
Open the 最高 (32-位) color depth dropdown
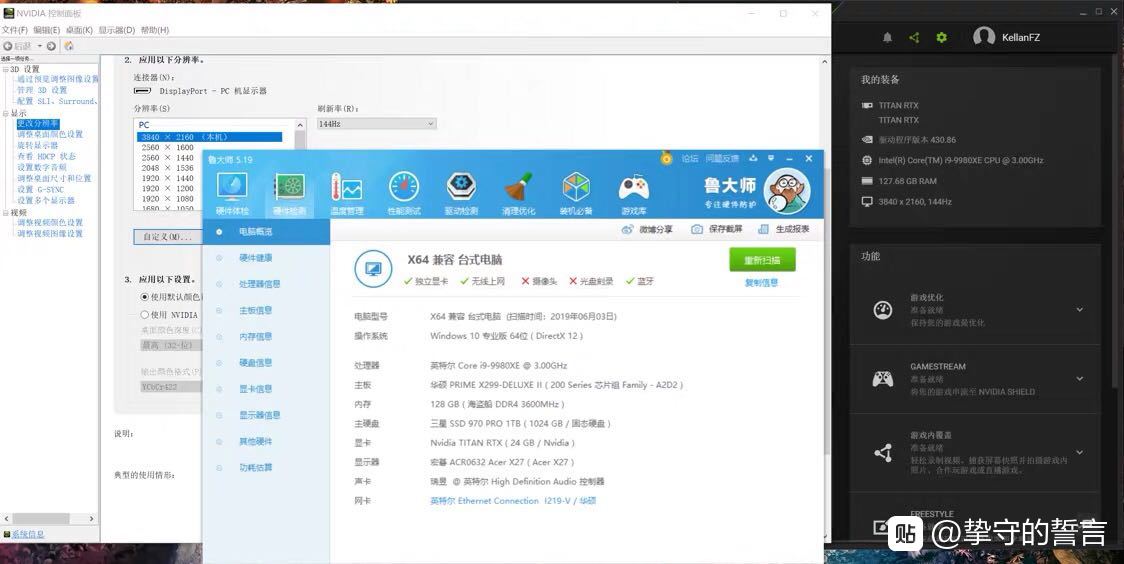coord(171,345)
